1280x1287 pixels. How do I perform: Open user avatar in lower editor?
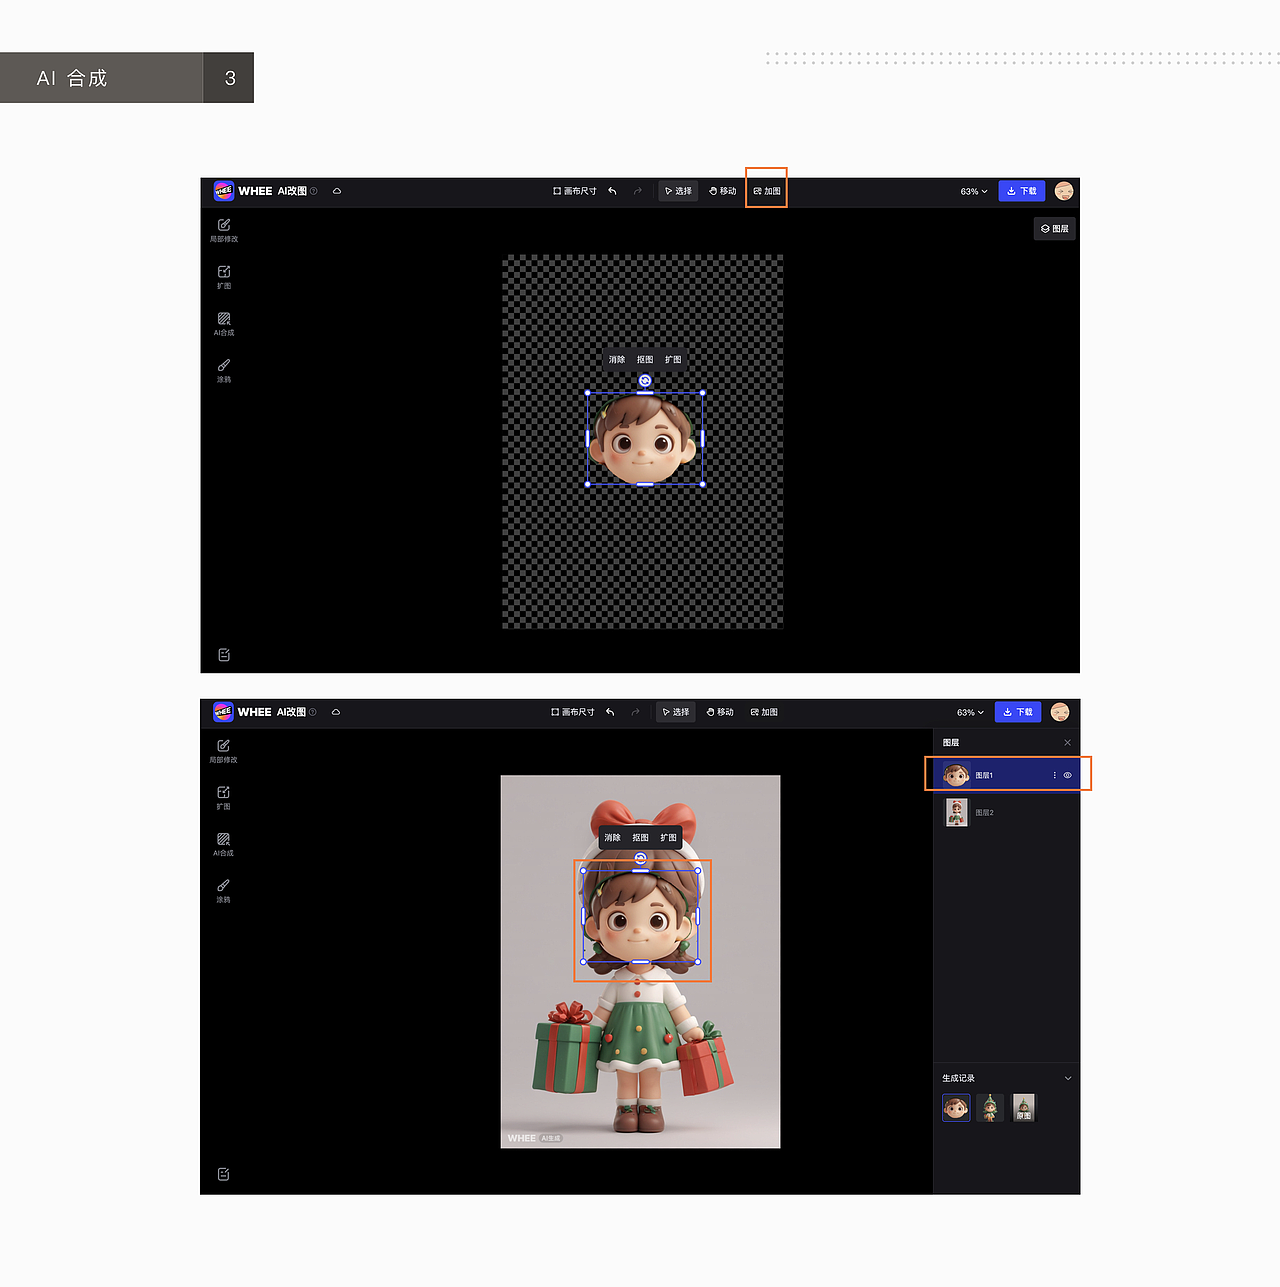[1060, 712]
